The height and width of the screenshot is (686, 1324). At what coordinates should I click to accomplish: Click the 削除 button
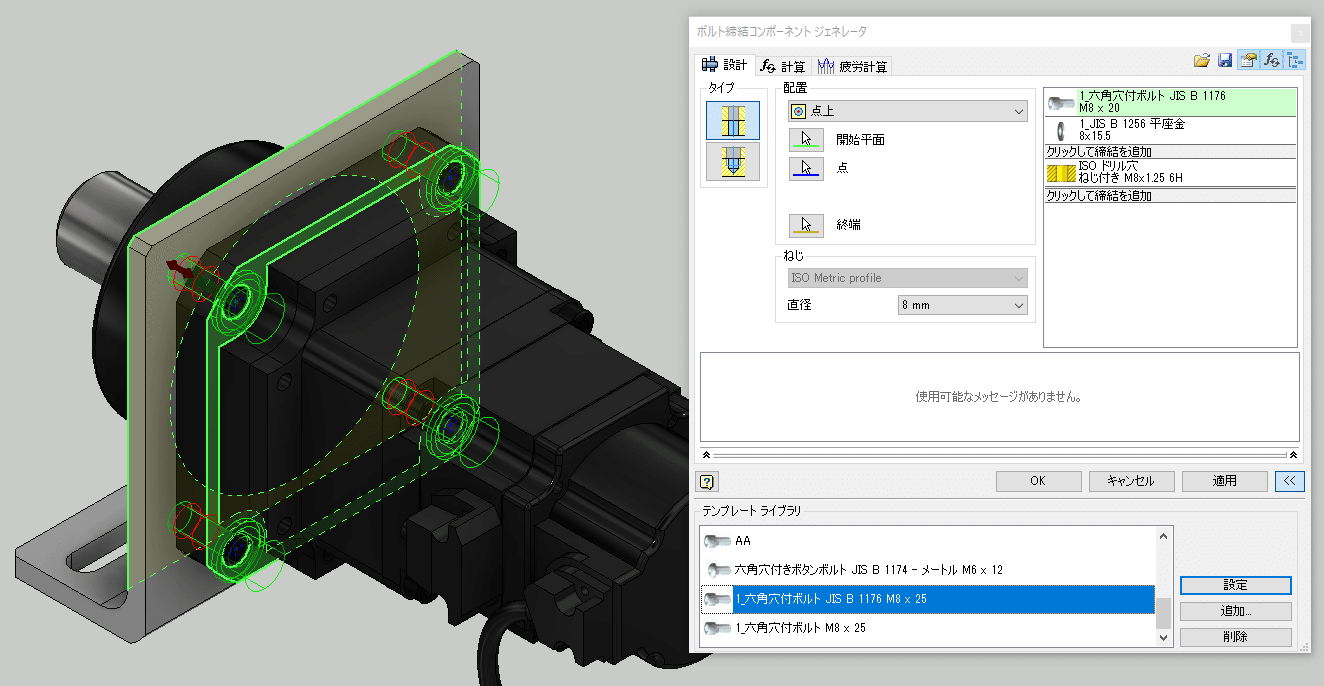(x=1236, y=637)
